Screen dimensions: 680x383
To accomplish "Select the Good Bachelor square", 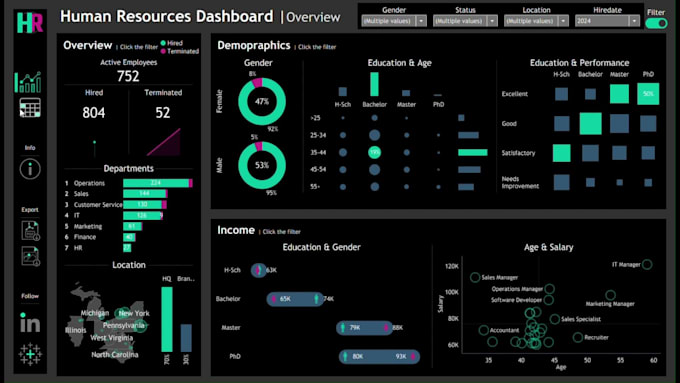I will tap(590, 123).
